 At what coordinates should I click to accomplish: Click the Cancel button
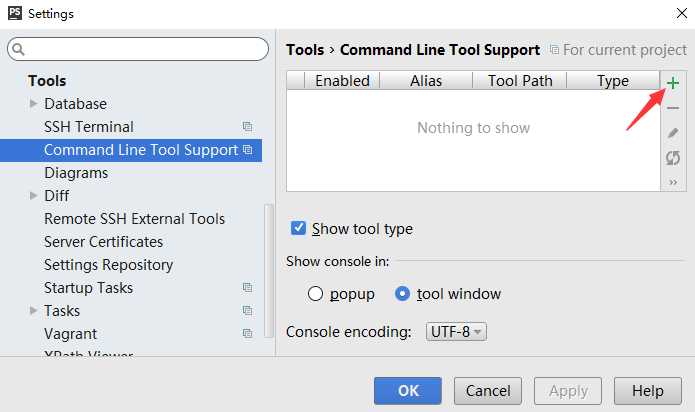[x=488, y=391]
